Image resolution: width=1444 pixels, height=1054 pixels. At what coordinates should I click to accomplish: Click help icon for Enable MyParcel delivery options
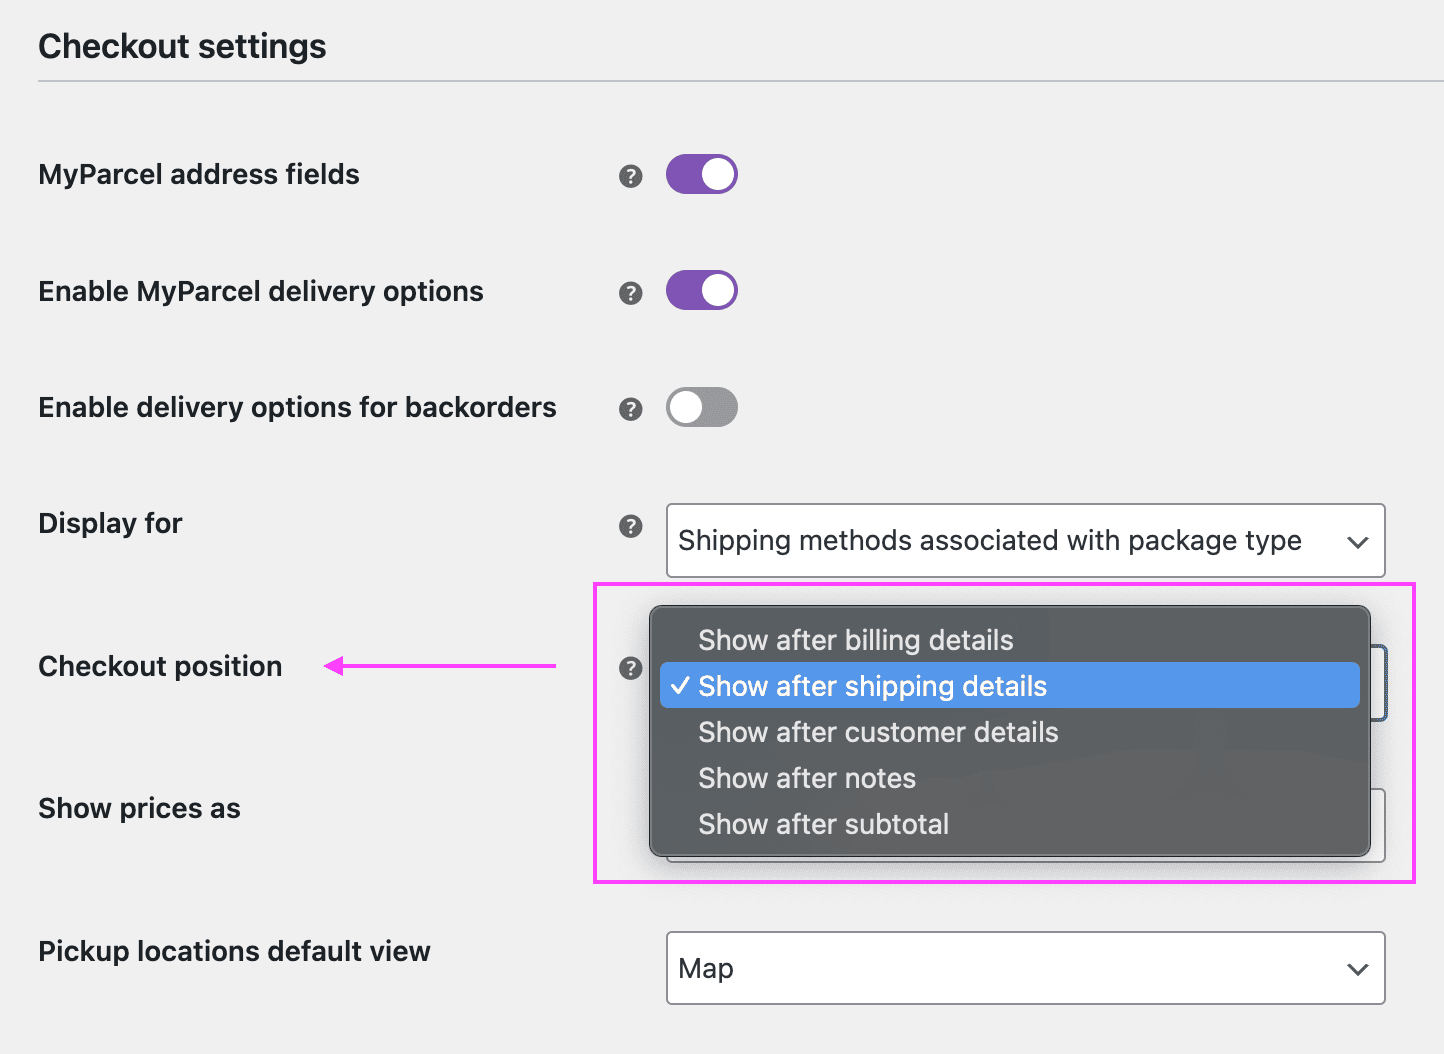click(630, 293)
